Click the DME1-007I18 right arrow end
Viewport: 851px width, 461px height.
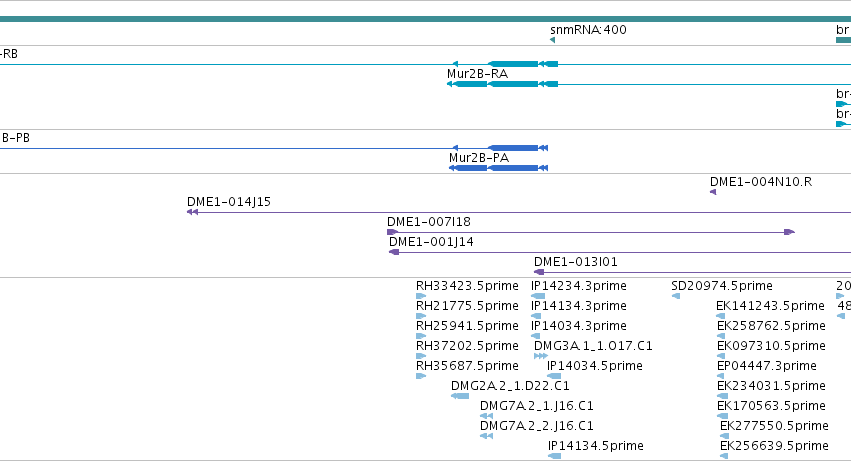(x=790, y=232)
